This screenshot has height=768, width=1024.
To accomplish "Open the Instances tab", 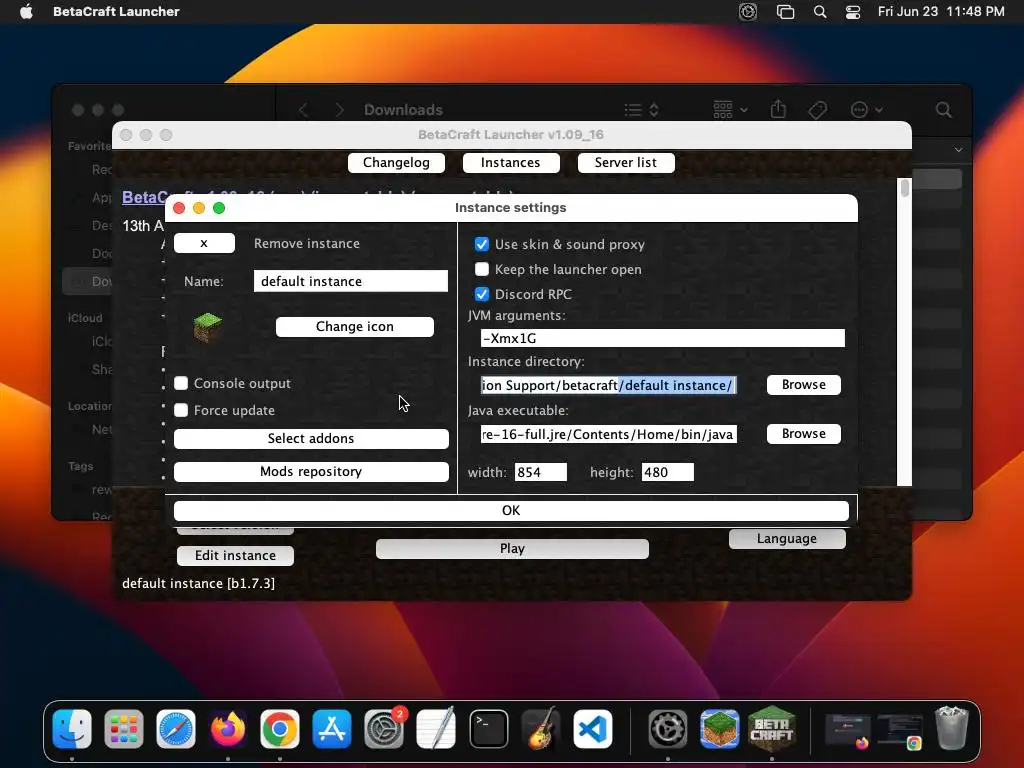I will coord(511,163).
